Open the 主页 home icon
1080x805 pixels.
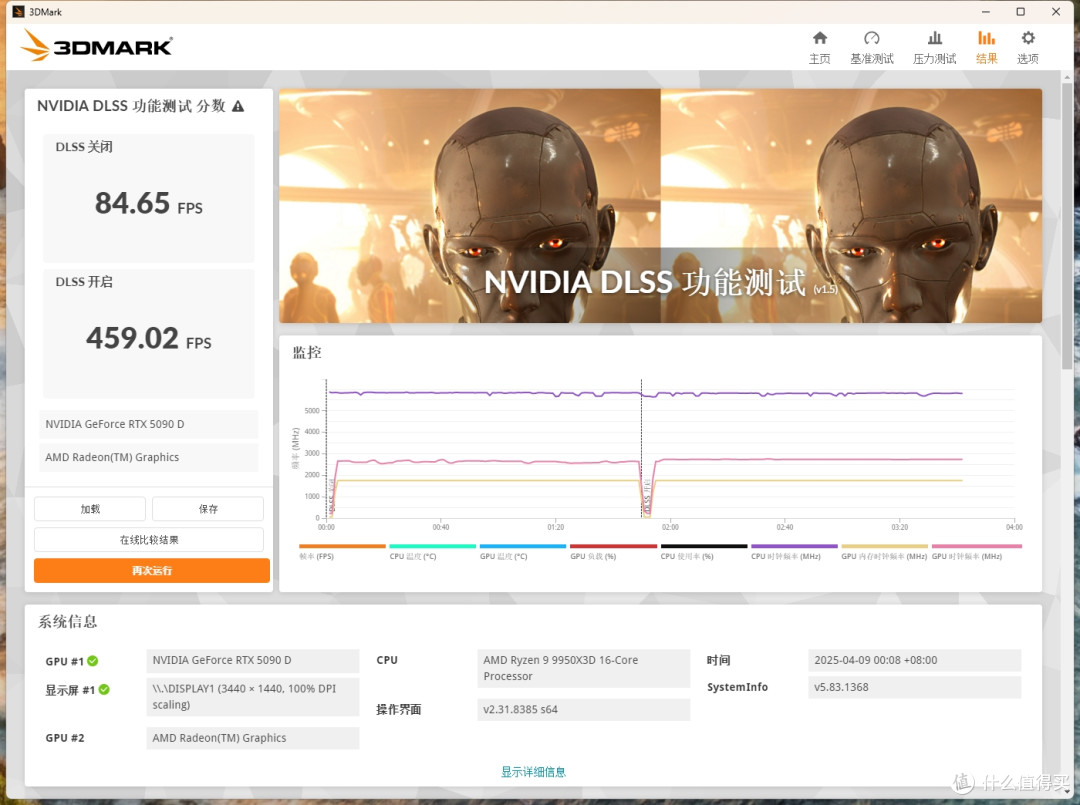820,38
